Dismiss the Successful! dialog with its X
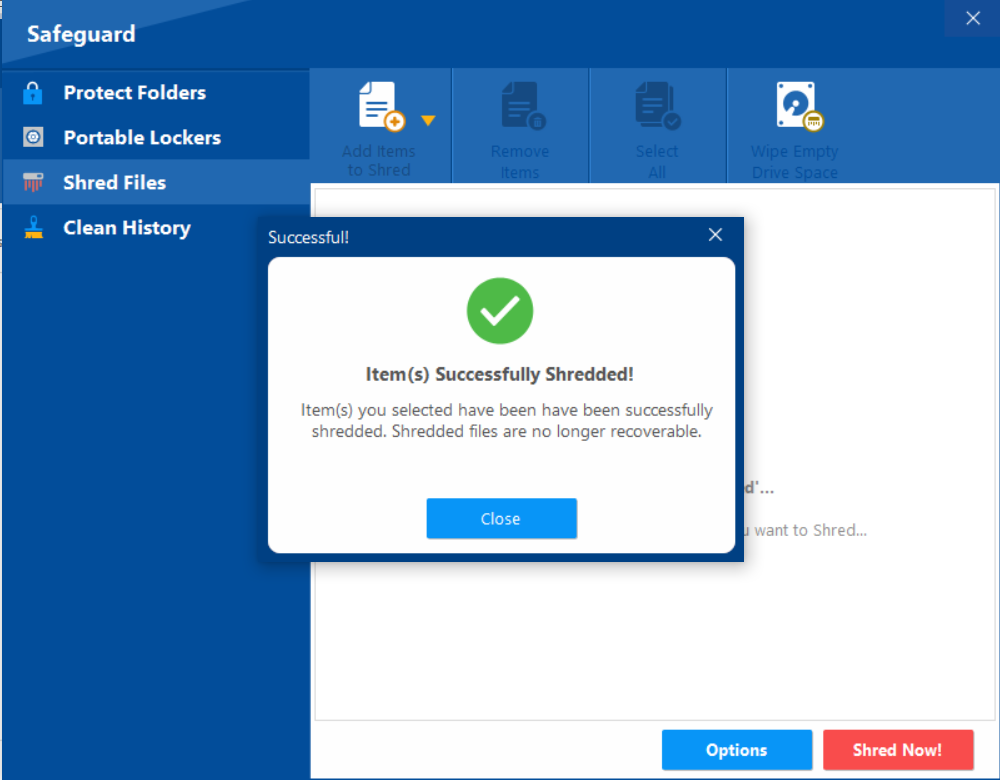The image size is (1000, 780). pyautogui.click(x=715, y=235)
